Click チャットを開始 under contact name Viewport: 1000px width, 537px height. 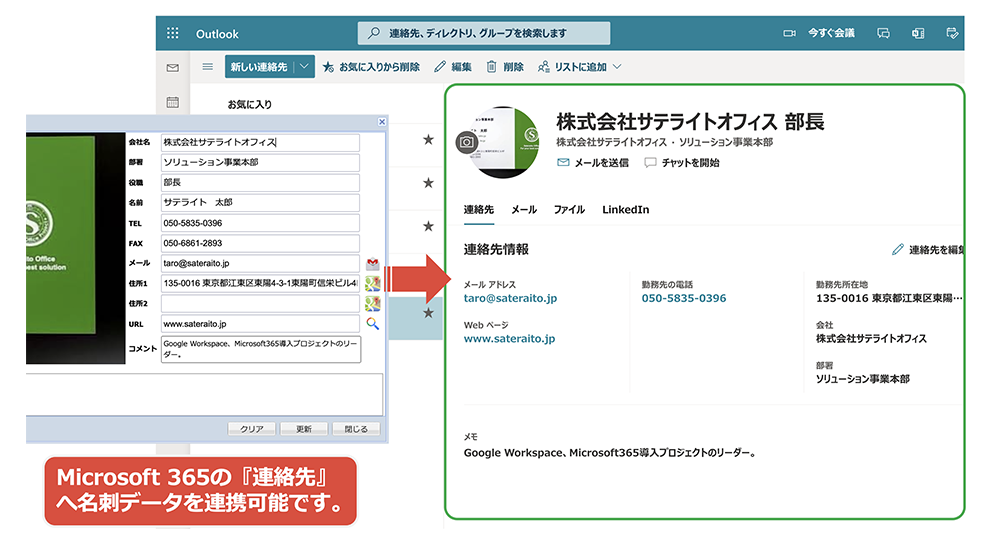[x=682, y=163]
